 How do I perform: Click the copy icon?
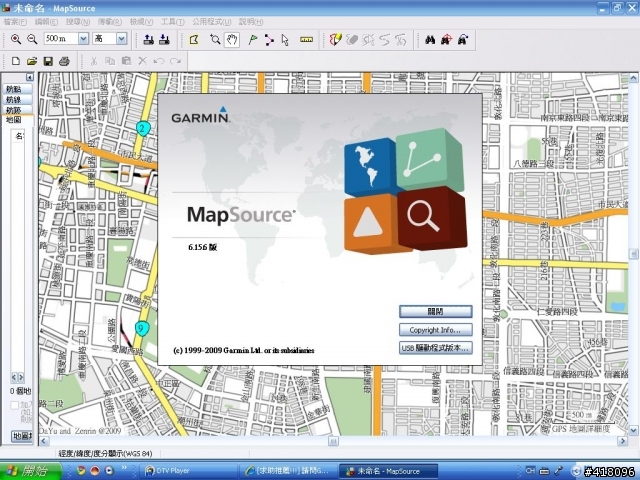[110, 61]
